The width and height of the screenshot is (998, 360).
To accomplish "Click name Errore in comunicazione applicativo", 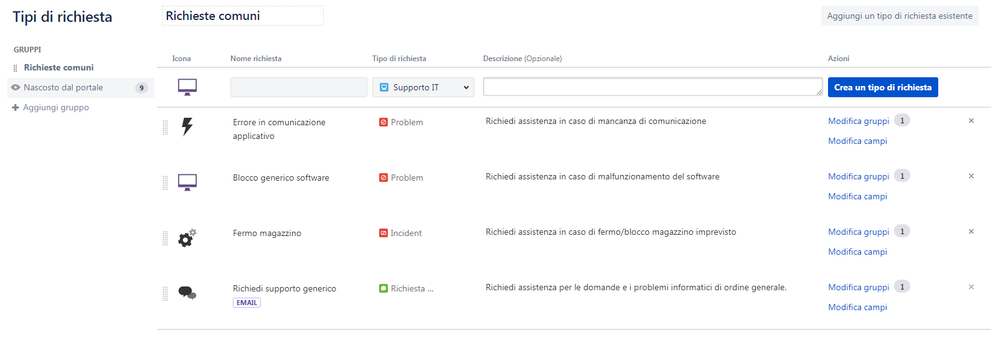I will coord(279,129).
